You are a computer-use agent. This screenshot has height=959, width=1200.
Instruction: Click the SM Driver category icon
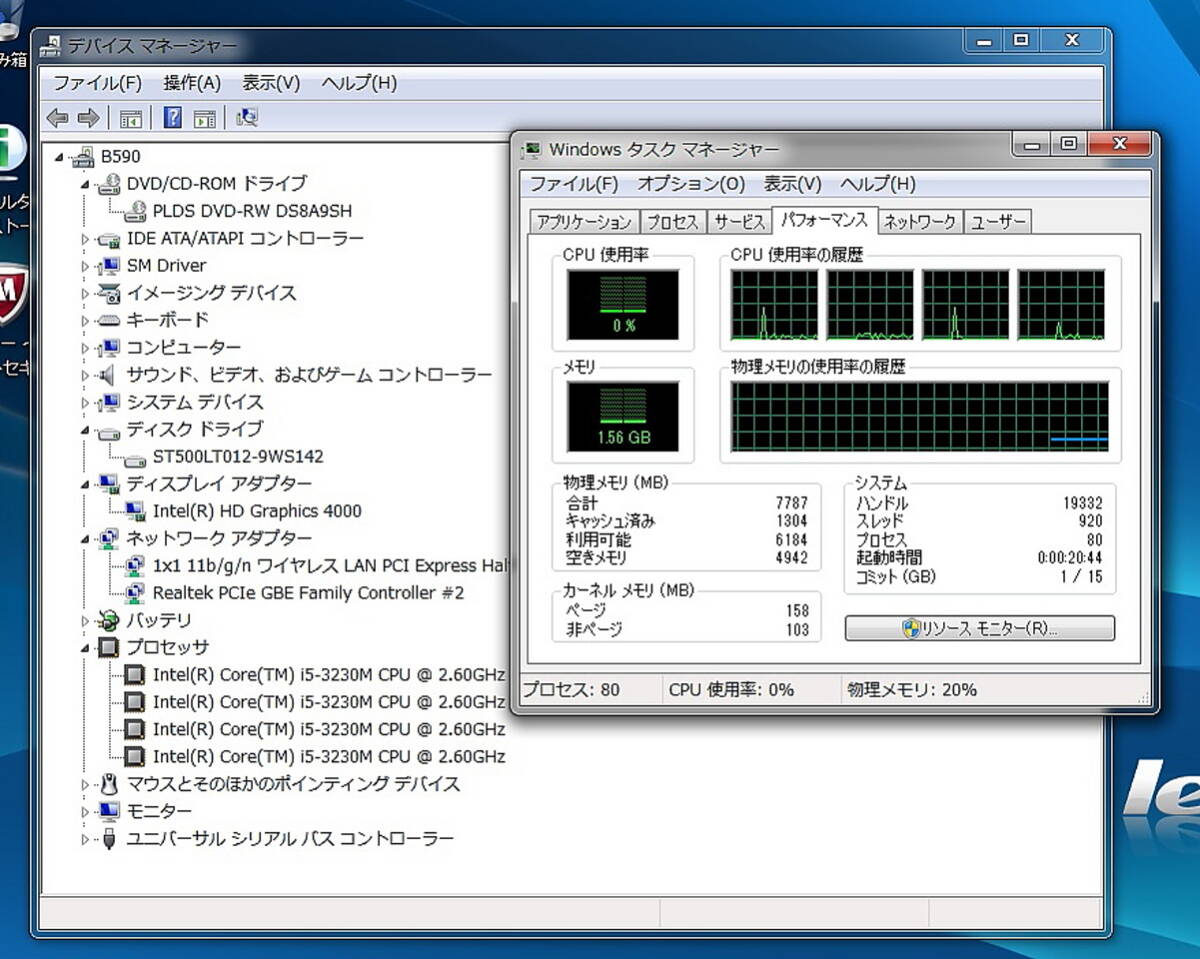tap(109, 266)
